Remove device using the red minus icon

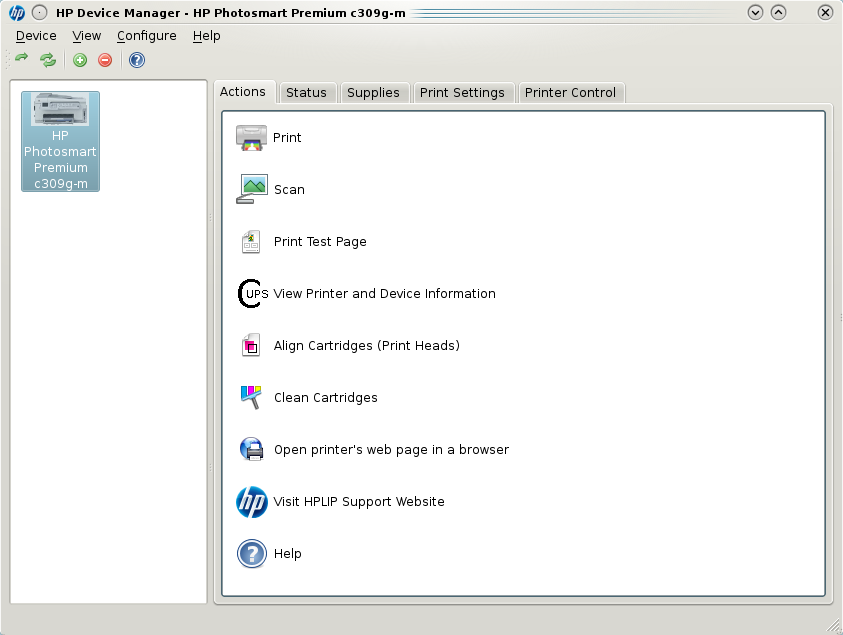pos(104,60)
